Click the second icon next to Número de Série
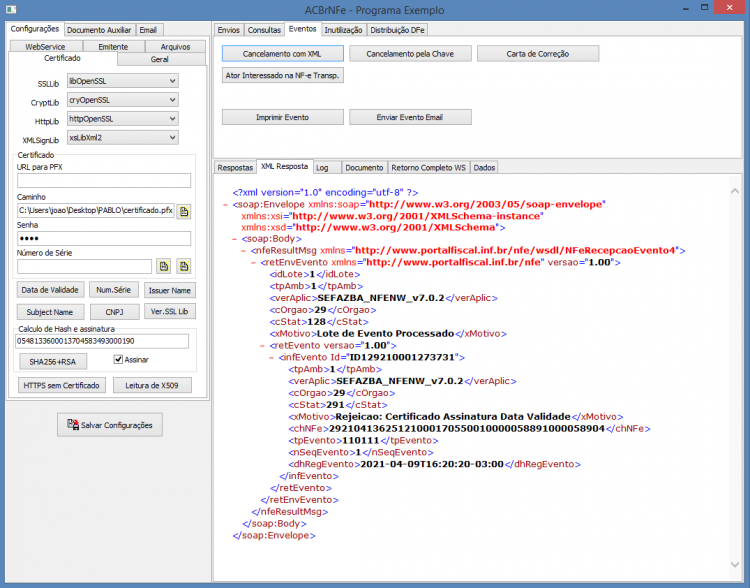The height and width of the screenshot is (588, 750). coord(184,266)
